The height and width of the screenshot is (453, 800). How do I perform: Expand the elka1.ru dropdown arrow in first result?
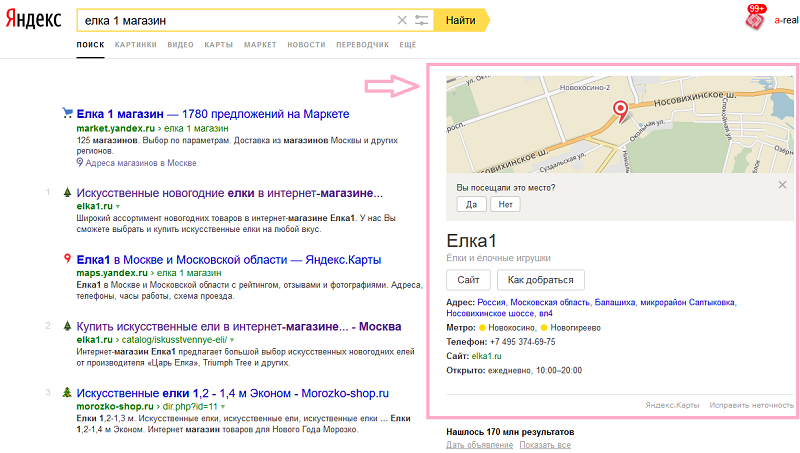[118, 207]
